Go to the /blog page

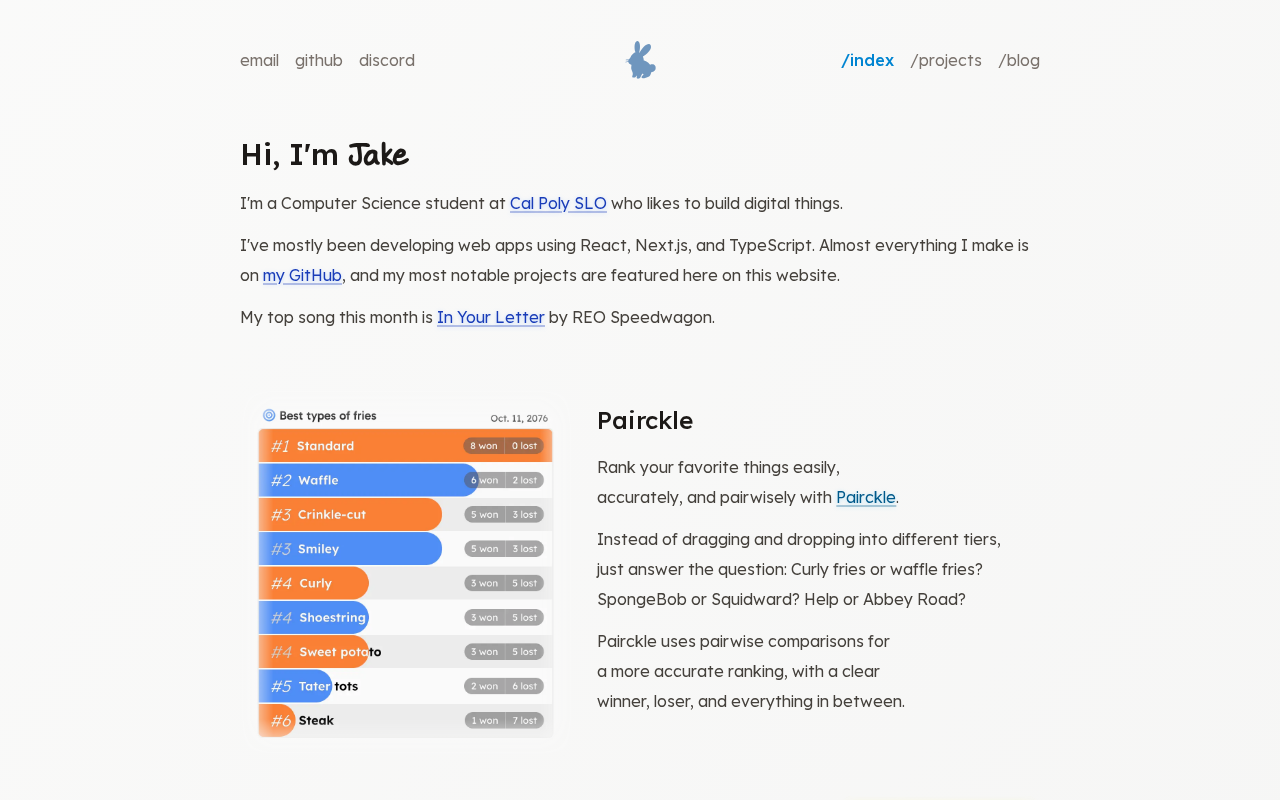[1019, 60]
